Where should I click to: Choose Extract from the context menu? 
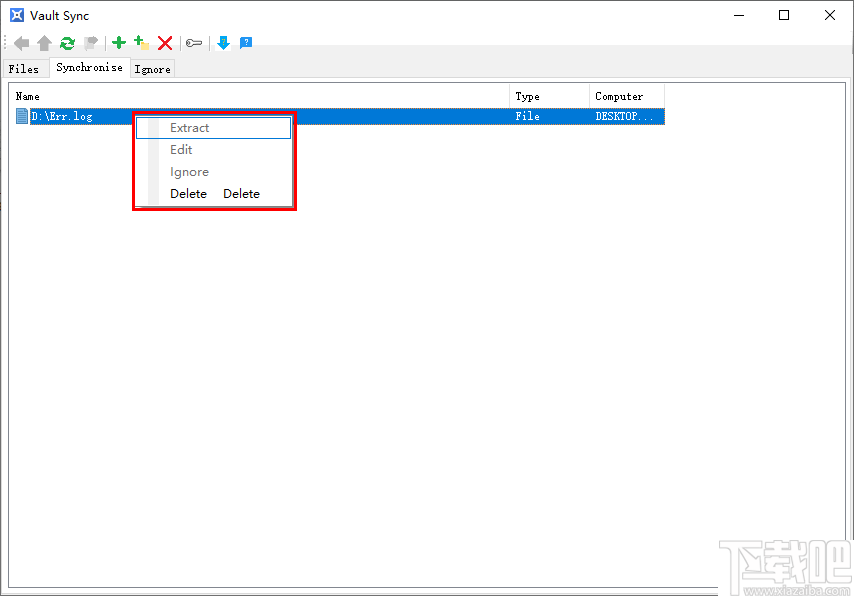pyautogui.click(x=214, y=128)
